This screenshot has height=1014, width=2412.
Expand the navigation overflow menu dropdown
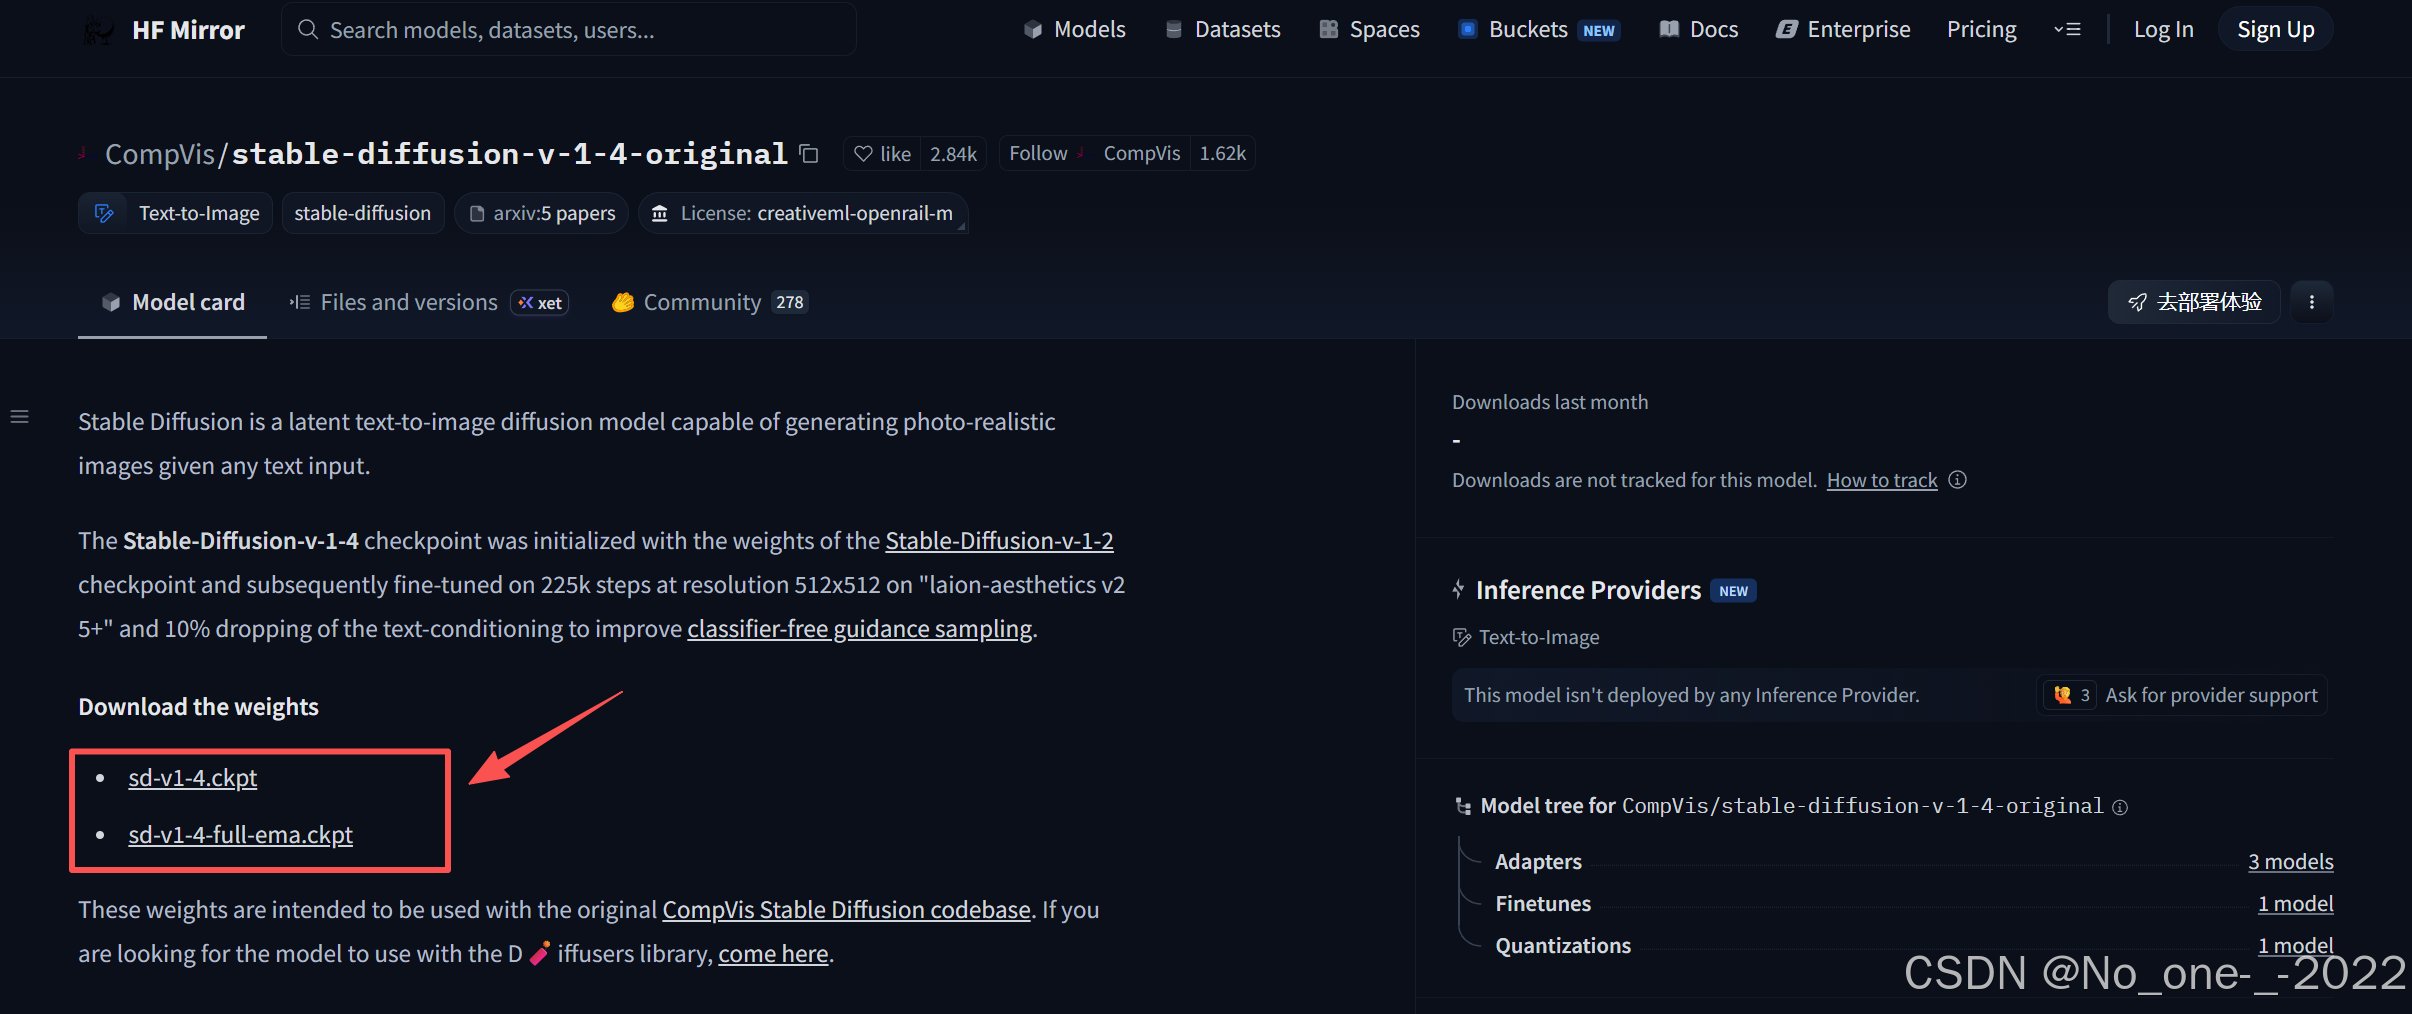pyautogui.click(x=2067, y=29)
